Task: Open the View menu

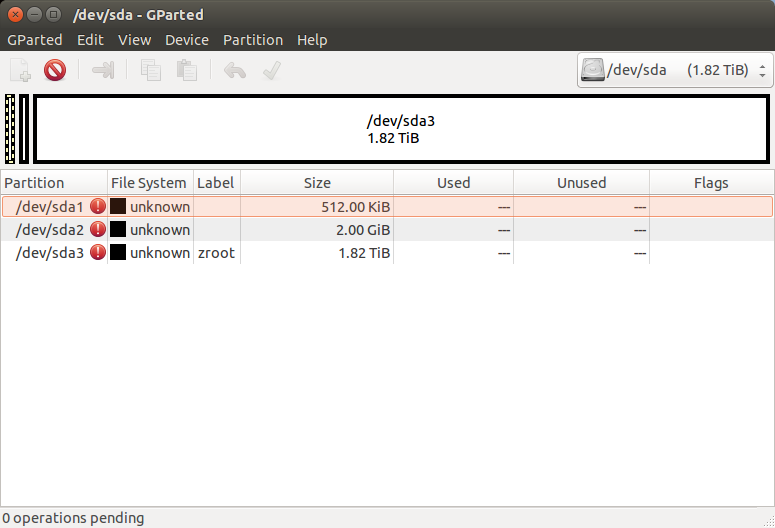Action: click(x=134, y=40)
